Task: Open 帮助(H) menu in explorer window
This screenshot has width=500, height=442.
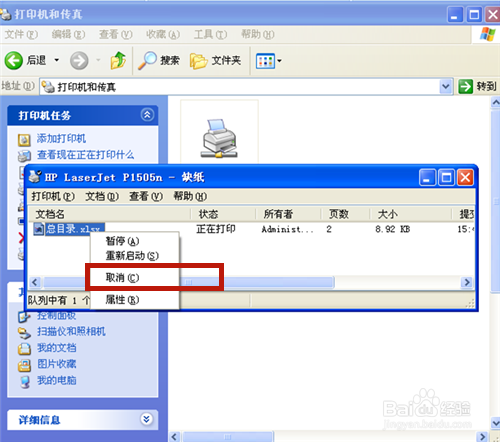Action: [x=257, y=34]
